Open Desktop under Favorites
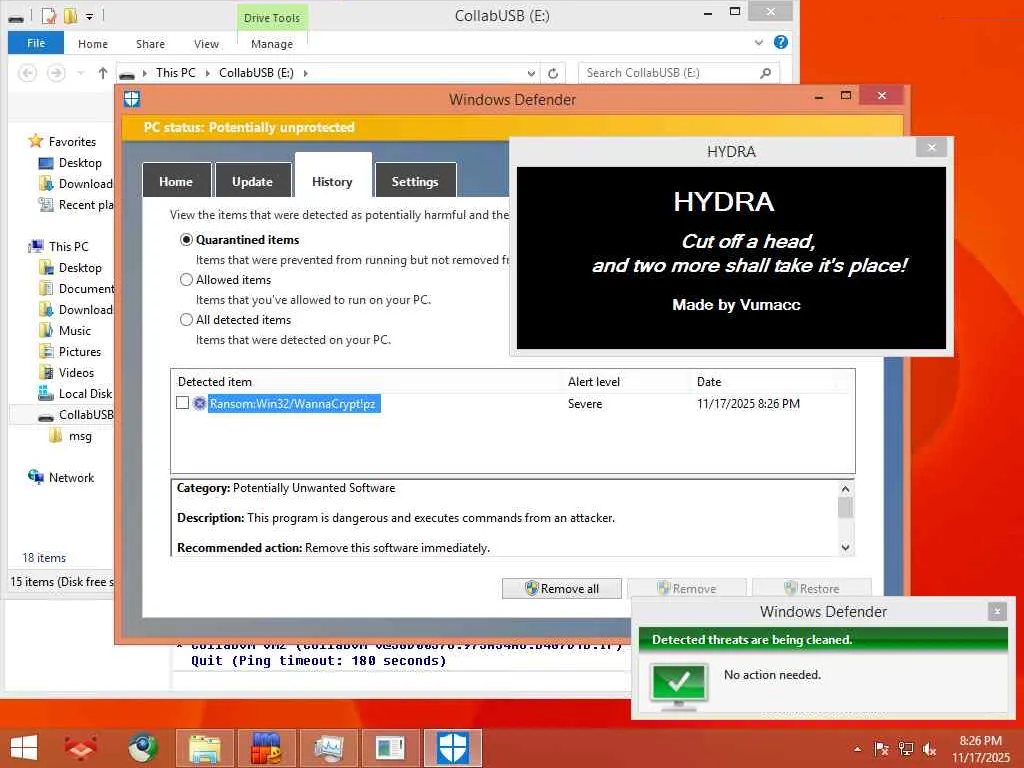 pyautogui.click(x=80, y=163)
